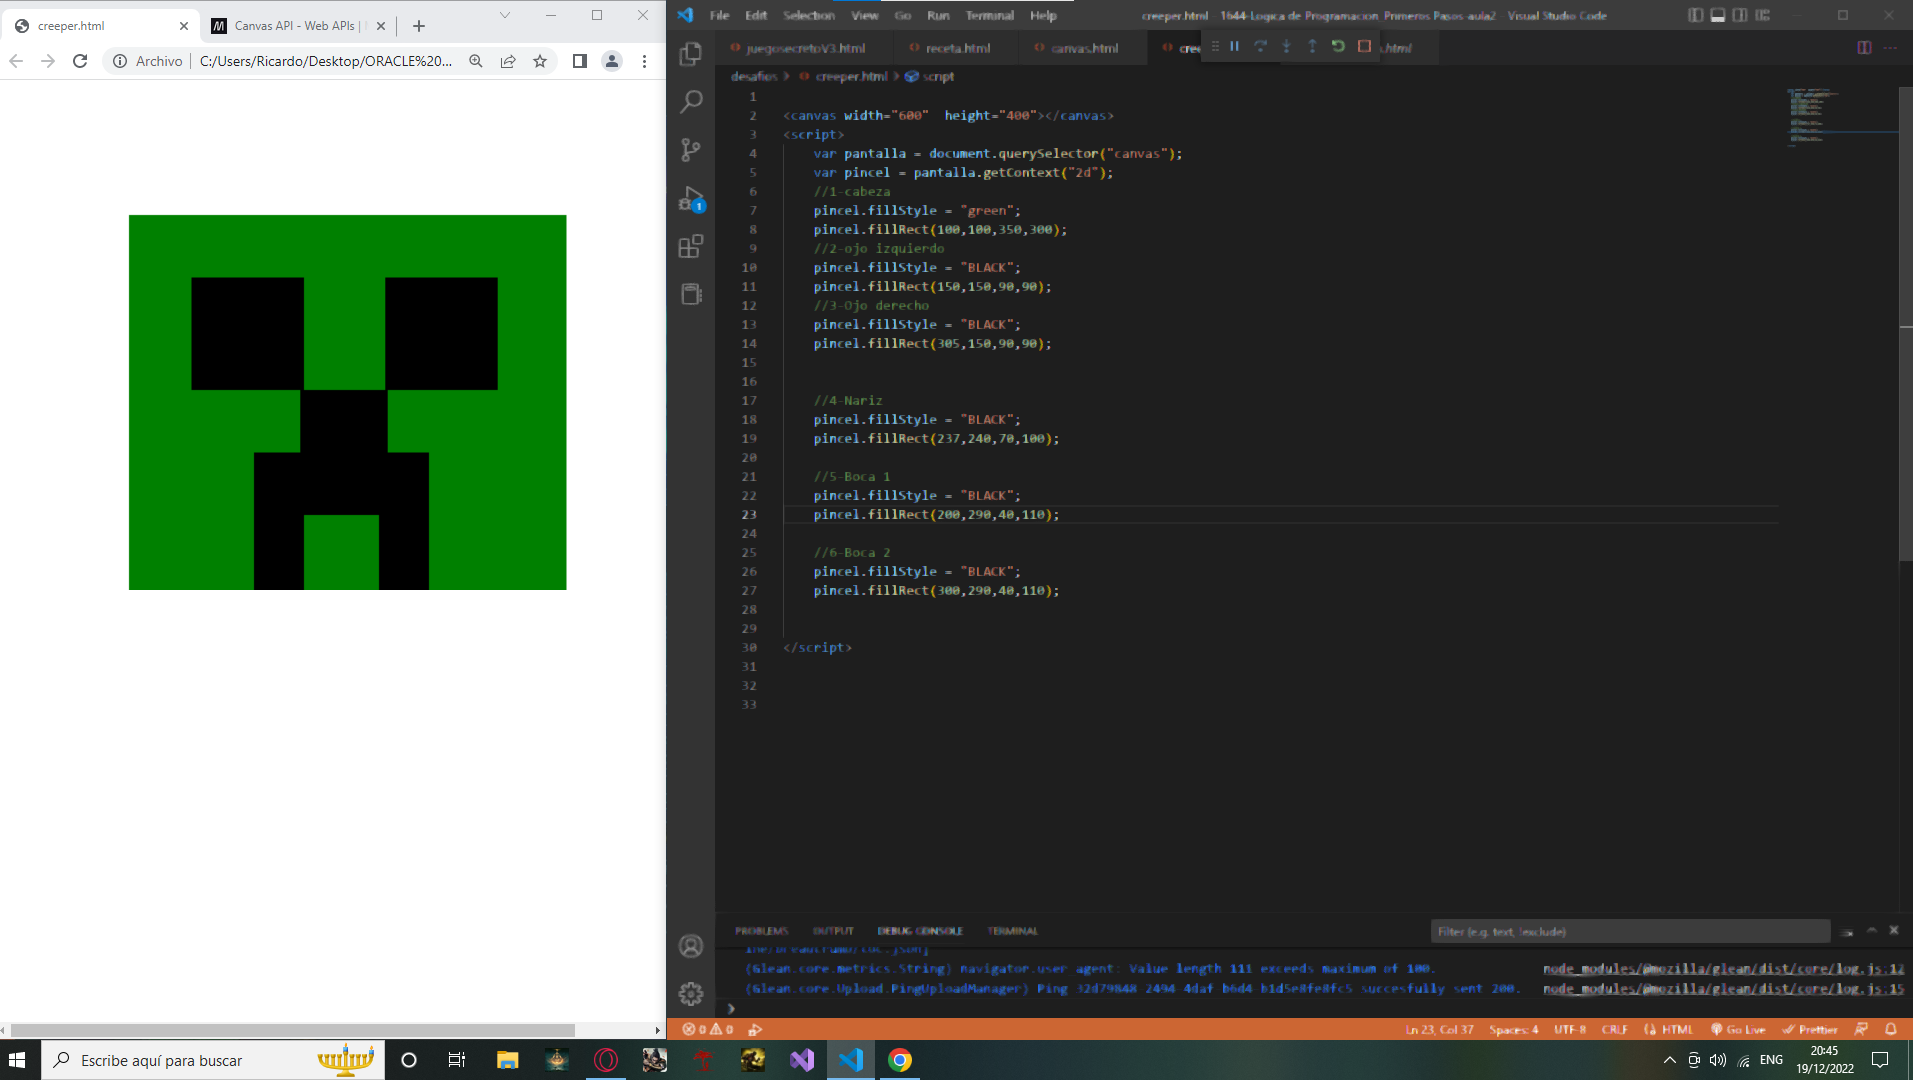Stop the debug session

[x=1364, y=47]
